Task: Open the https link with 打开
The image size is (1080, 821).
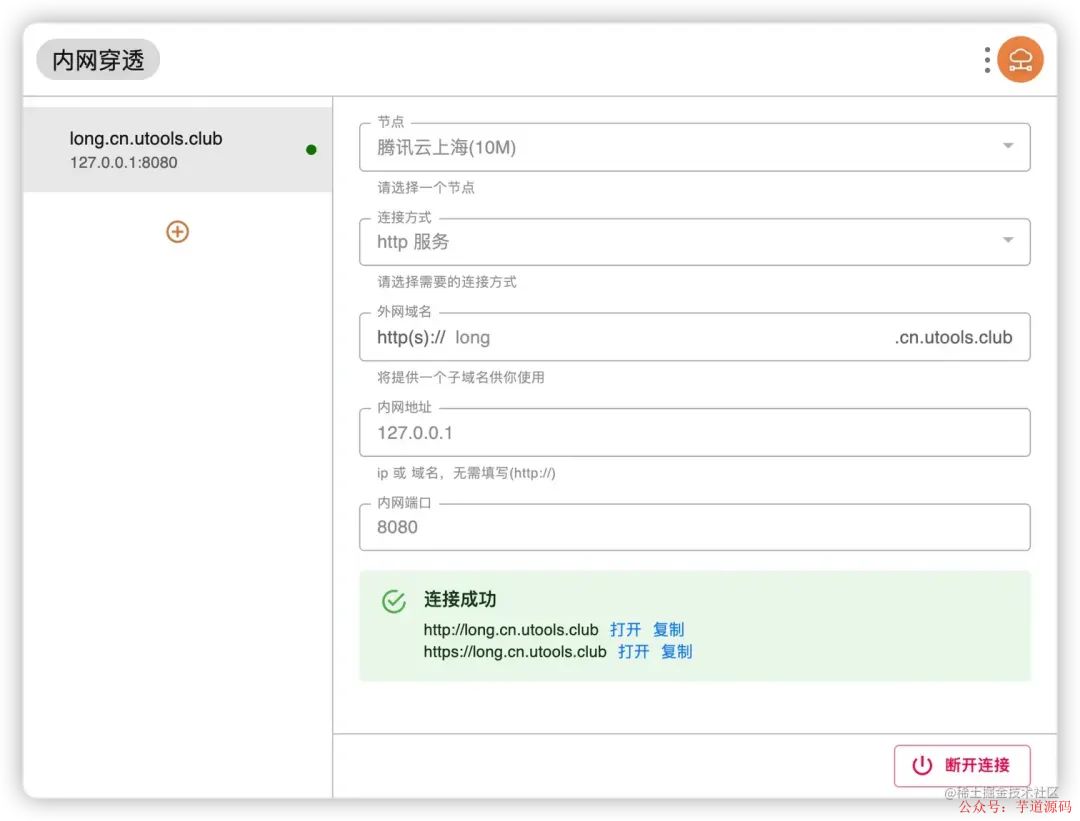Action: [x=634, y=652]
